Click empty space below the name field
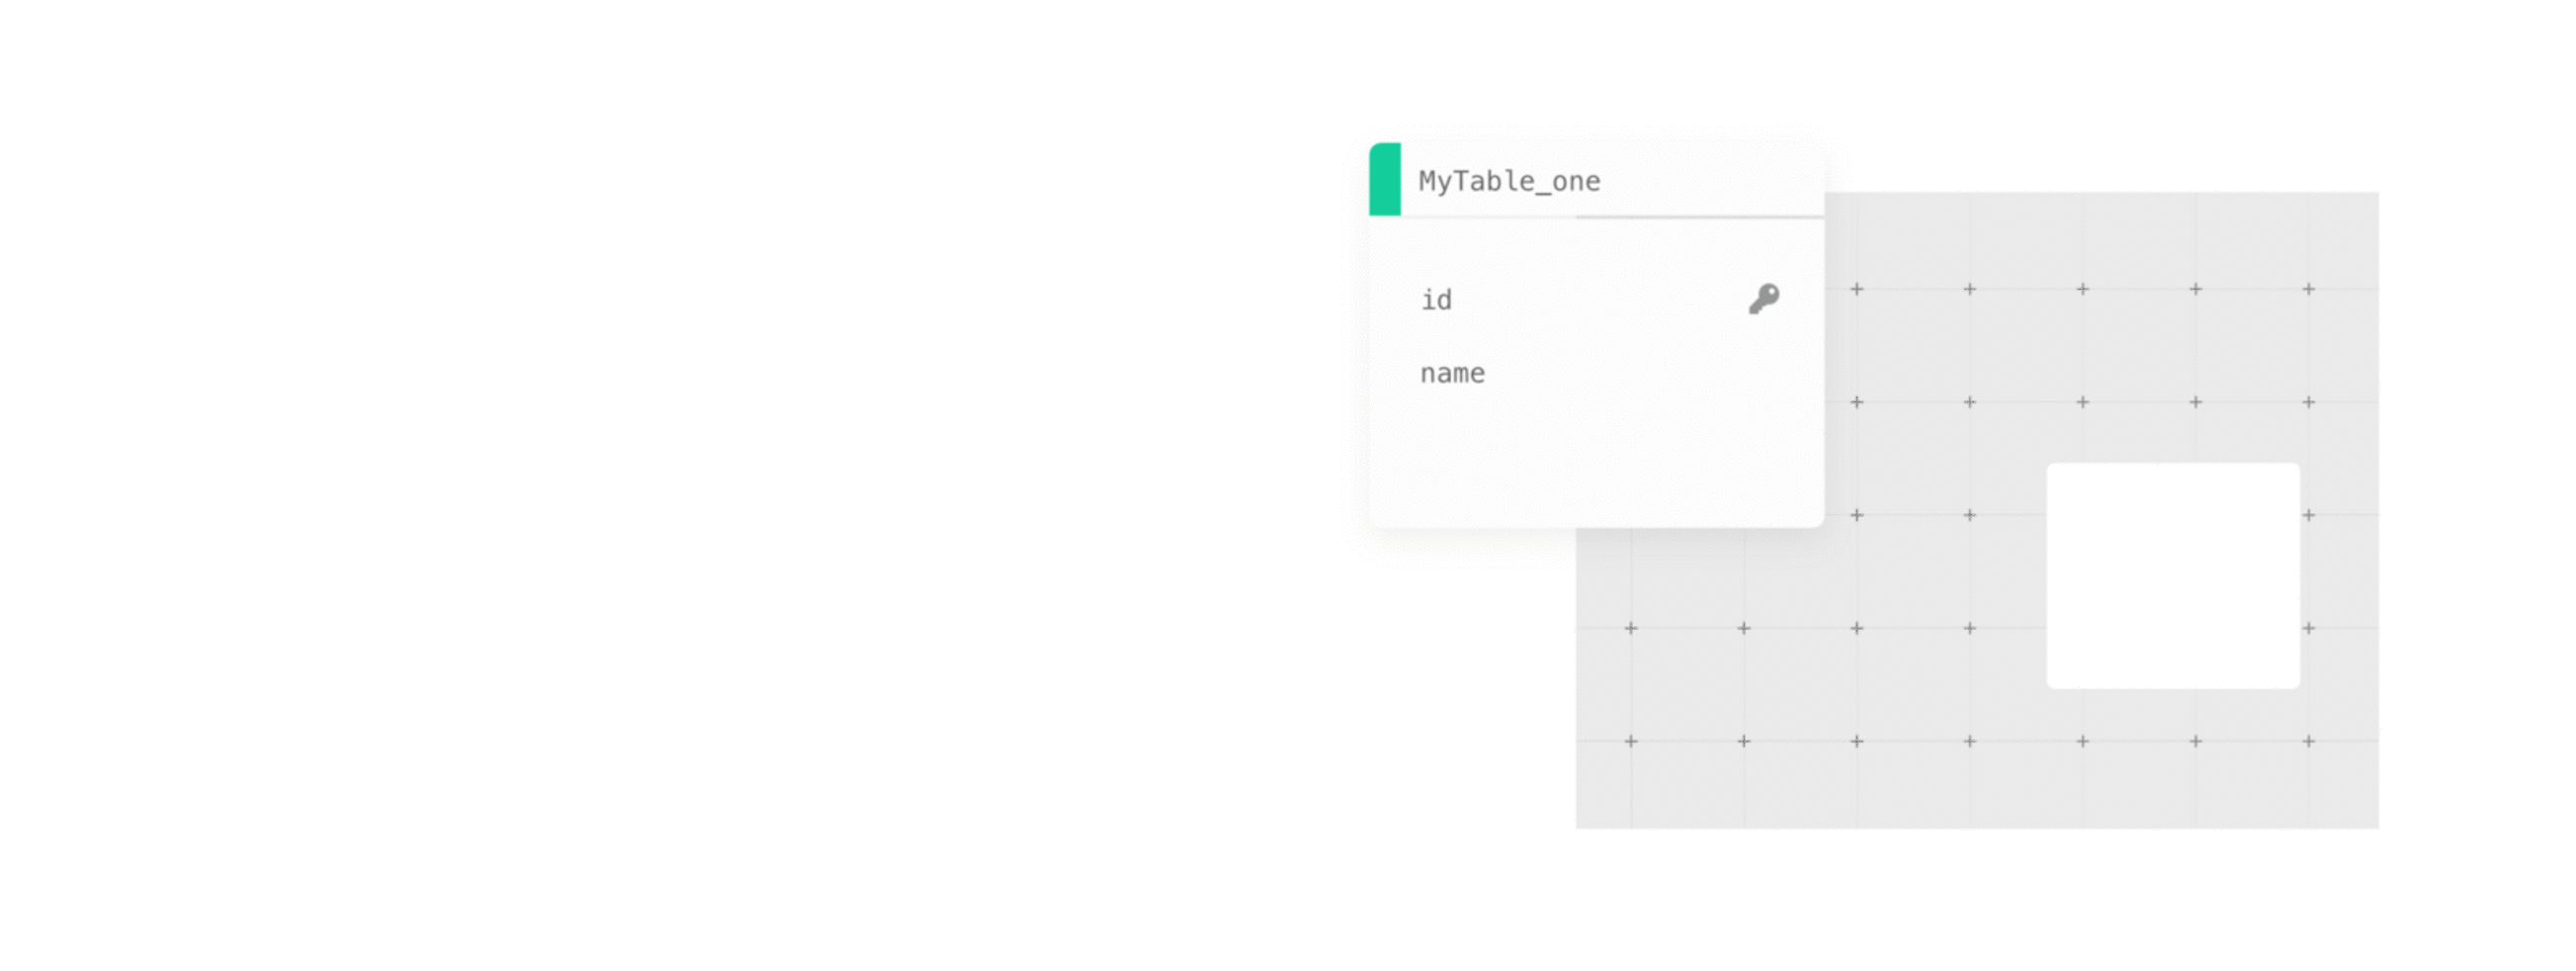This screenshot has width=2576, height=971. coord(1596,460)
